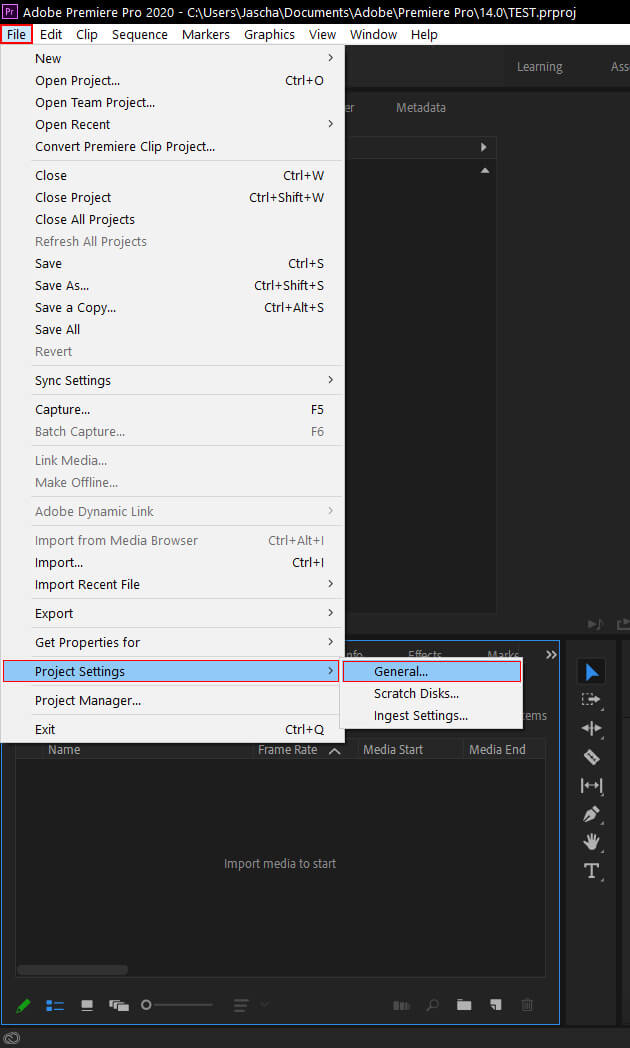Click Automate to Sequence icon
630x1048 pixels.
click(401, 1005)
